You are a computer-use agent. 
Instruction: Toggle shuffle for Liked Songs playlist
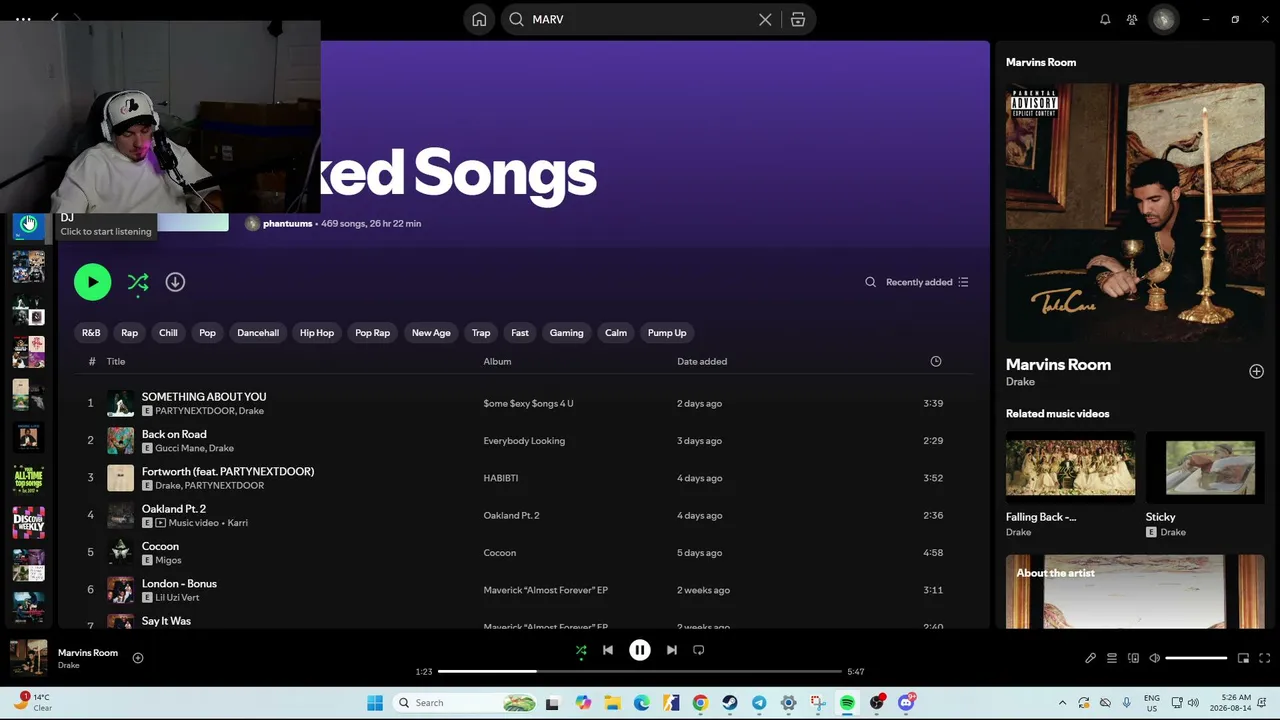138,283
